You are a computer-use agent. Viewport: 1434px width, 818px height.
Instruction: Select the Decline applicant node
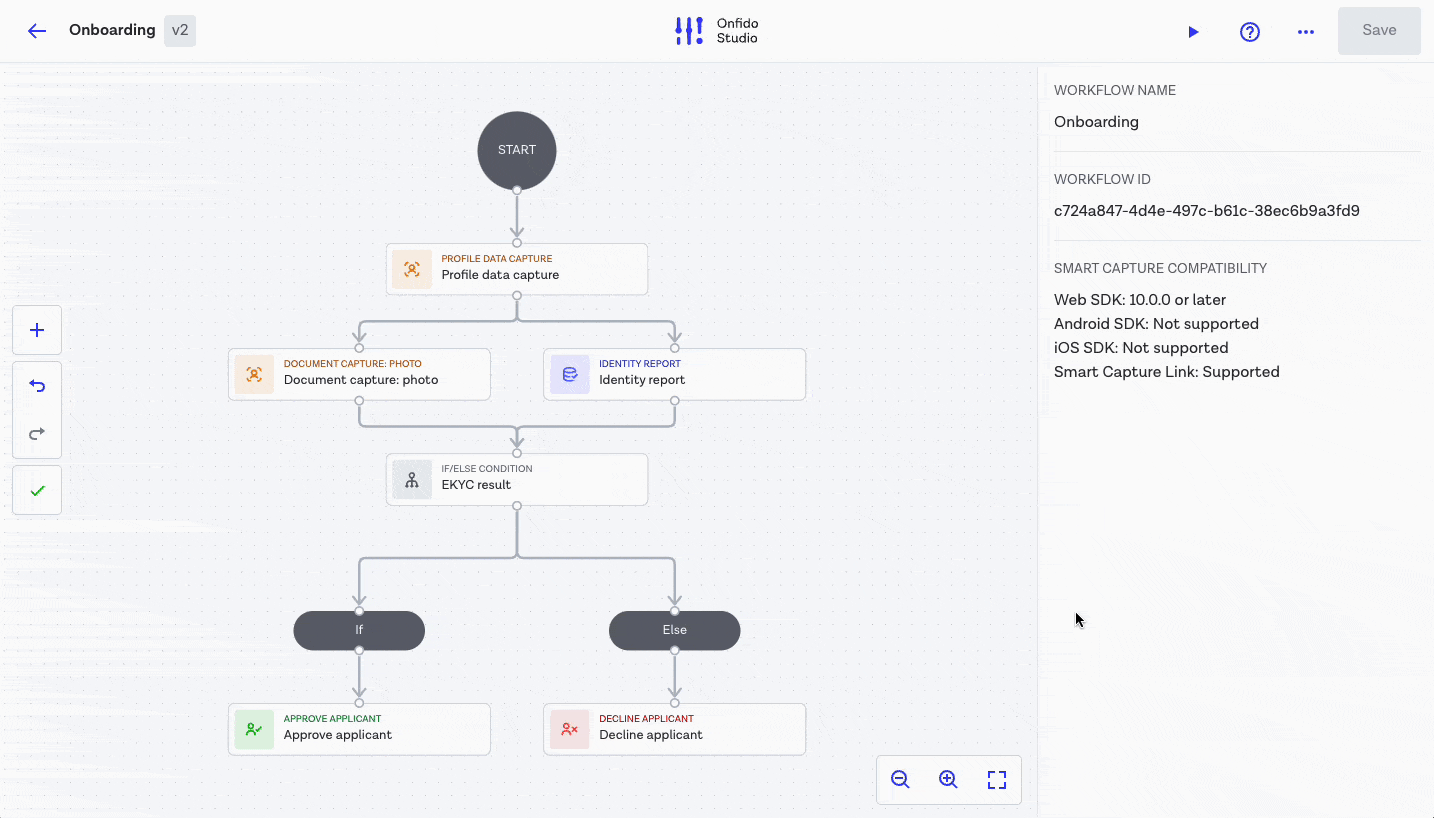[x=674, y=729]
